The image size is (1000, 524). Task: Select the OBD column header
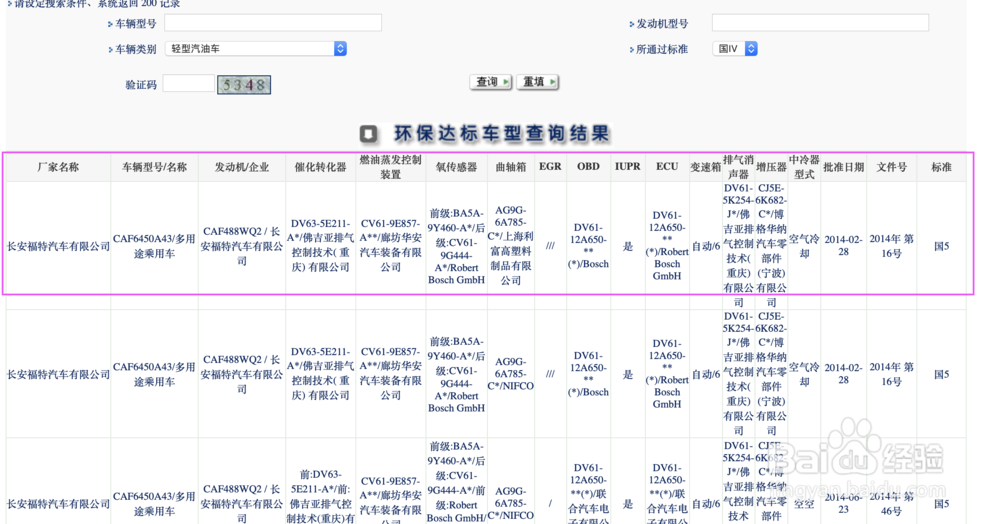tap(588, 166)
